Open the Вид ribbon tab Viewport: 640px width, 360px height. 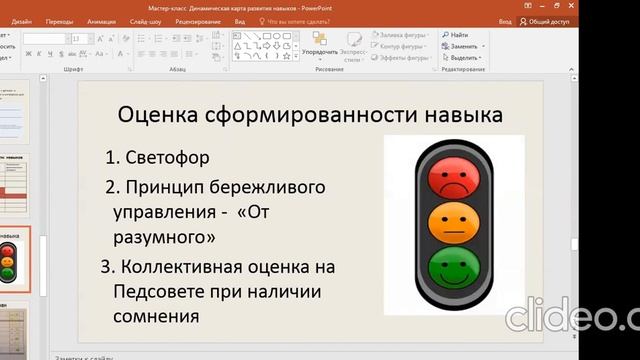point(240,22)
